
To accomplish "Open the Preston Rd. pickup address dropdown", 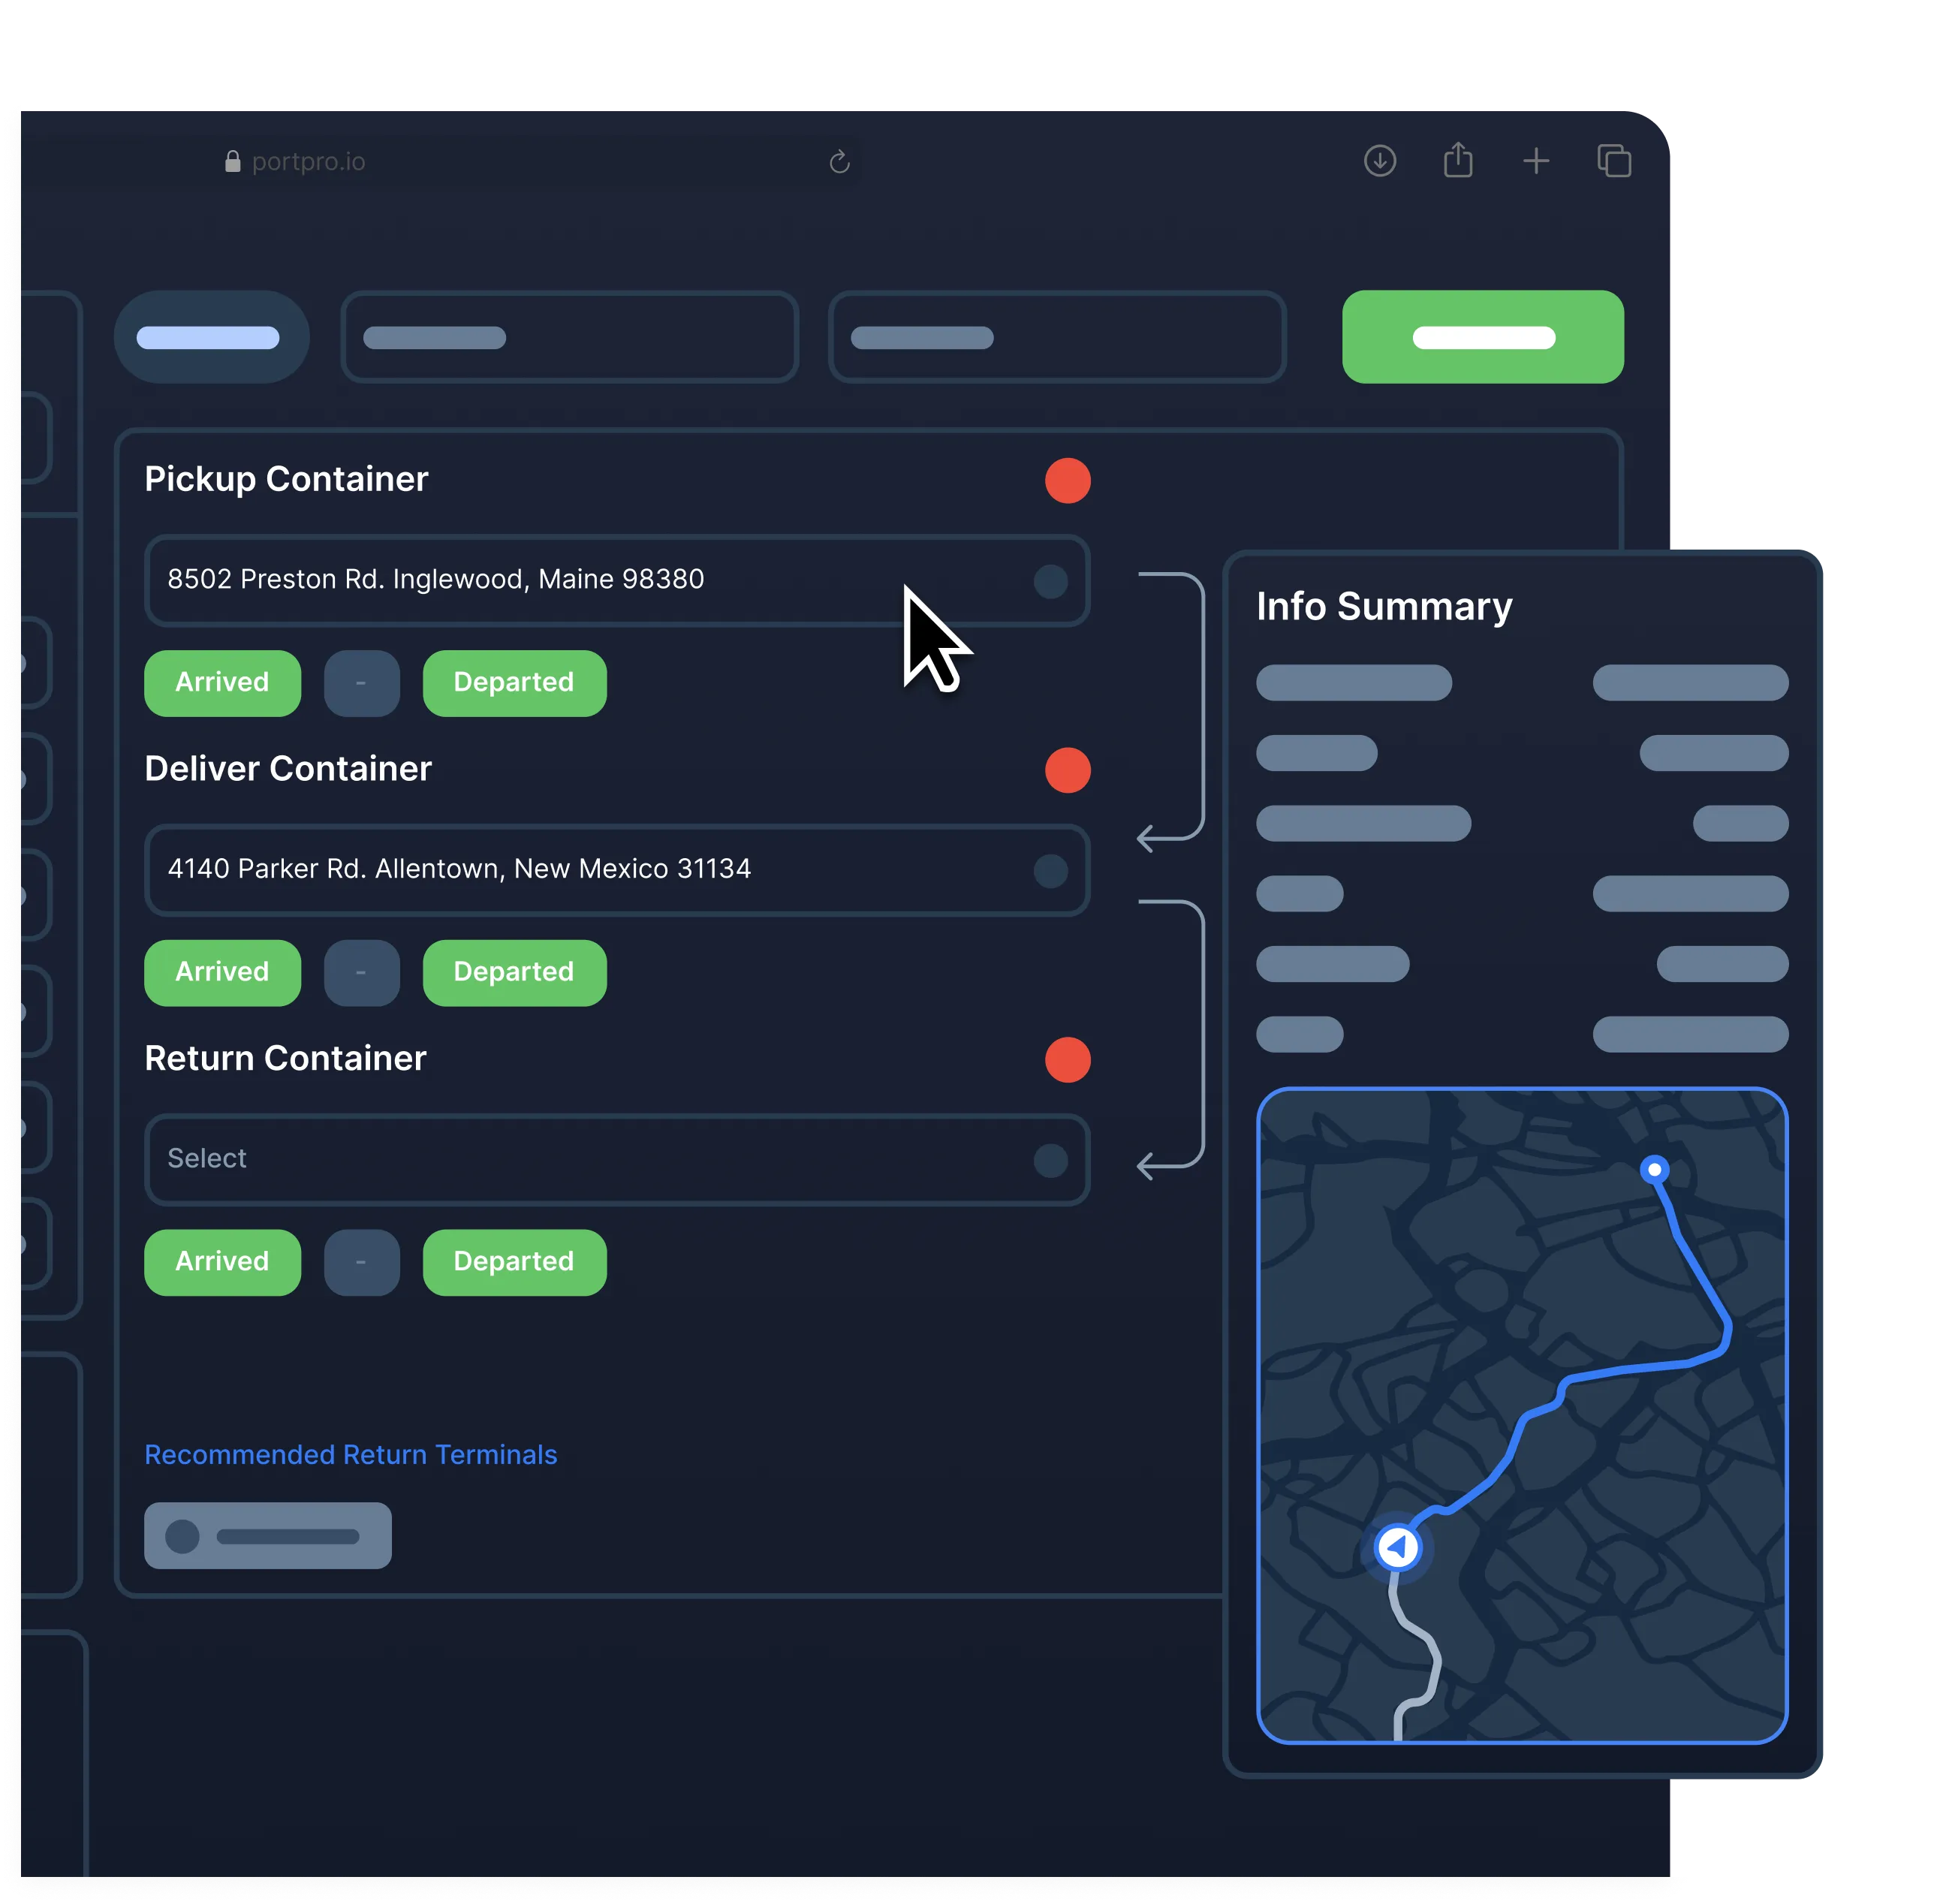I will [1050, 581].
